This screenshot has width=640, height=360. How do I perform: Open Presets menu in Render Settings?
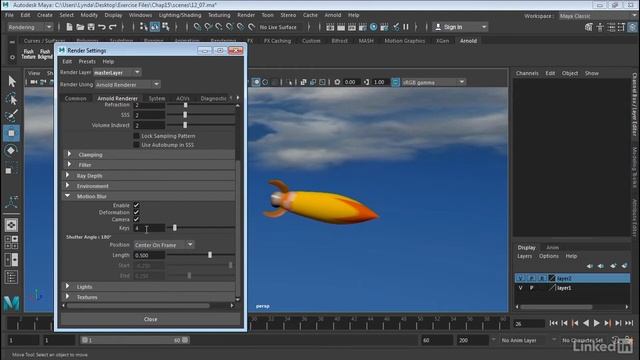tap(87, 61)
